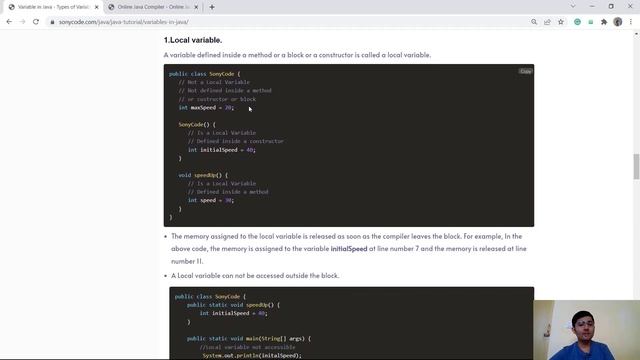Open the Chrome profile avatar

click(x=618, y=22)
